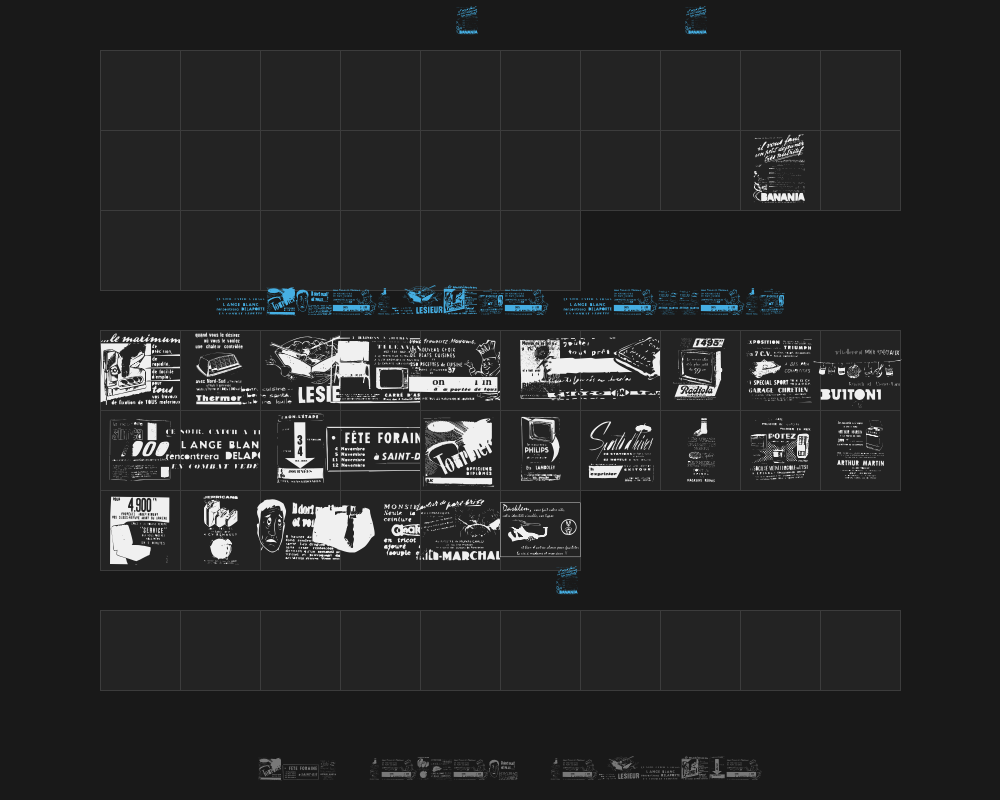
Task: Open the pare-brise Marchal ad
Action: pyautogui.click(x=458, y=530)
